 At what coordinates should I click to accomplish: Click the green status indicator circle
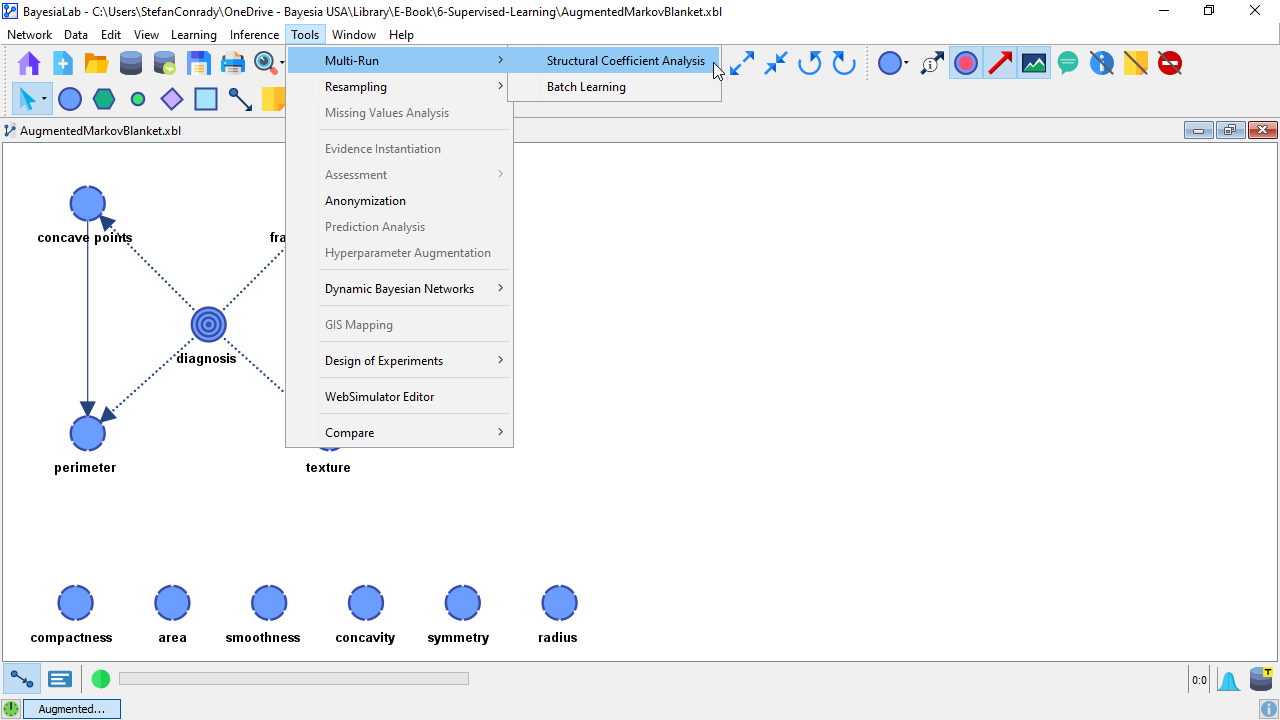pos(101,679)
